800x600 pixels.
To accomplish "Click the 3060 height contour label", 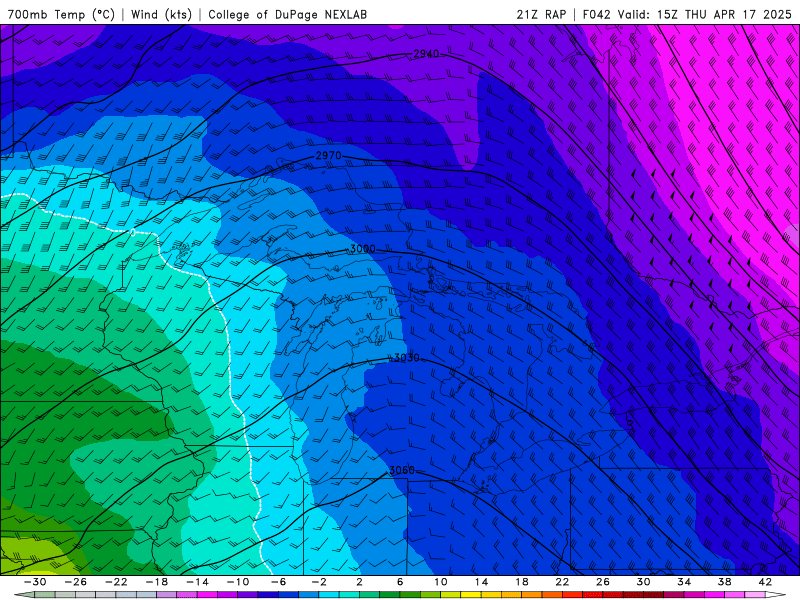I will coord(402,470).
